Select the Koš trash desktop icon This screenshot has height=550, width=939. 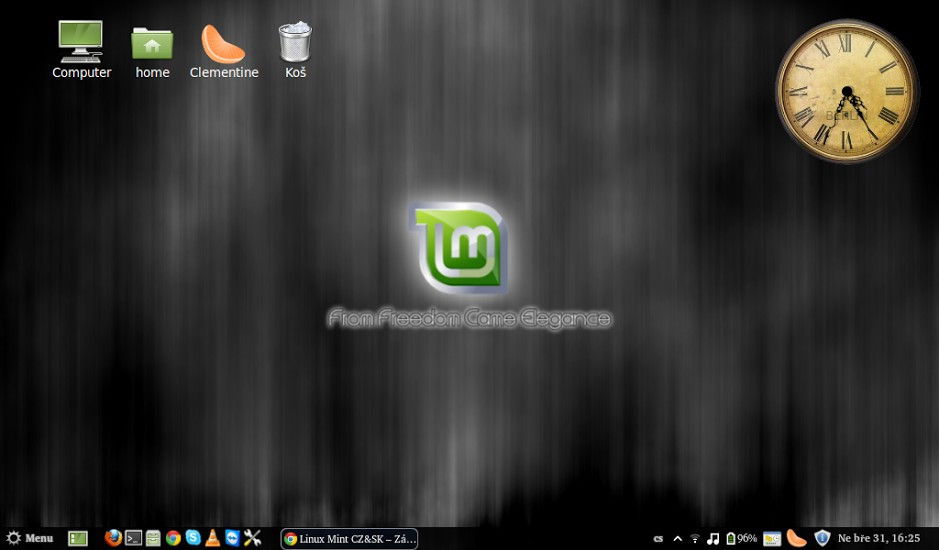pyautogui.click(x=295, y=50)
